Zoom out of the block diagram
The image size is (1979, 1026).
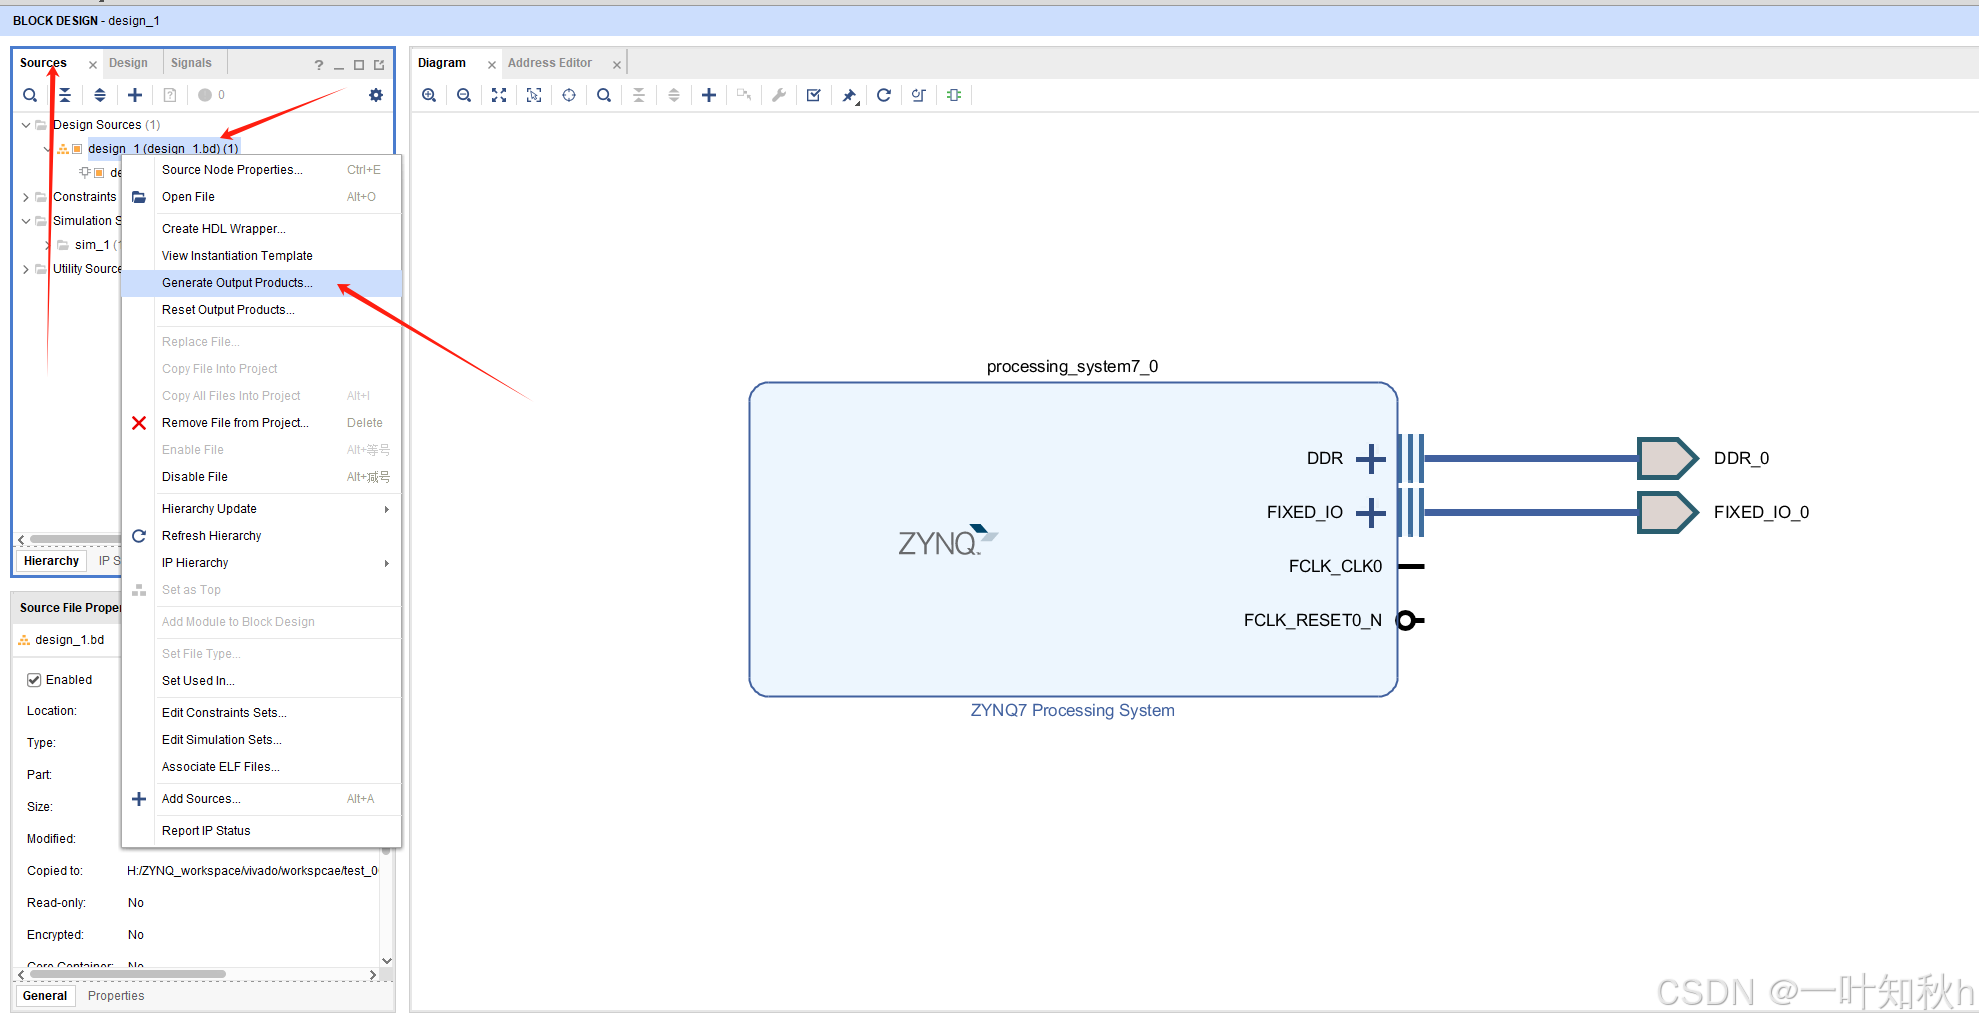(x=464, y=95)
